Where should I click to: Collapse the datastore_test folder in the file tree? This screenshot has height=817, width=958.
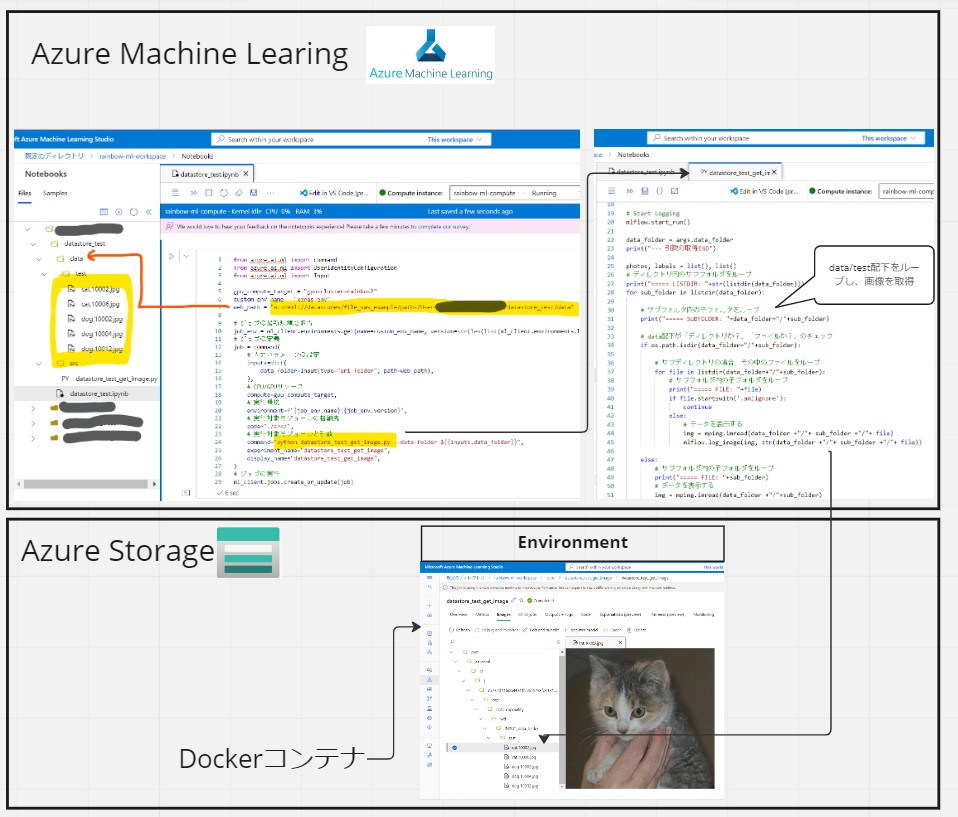34,243
